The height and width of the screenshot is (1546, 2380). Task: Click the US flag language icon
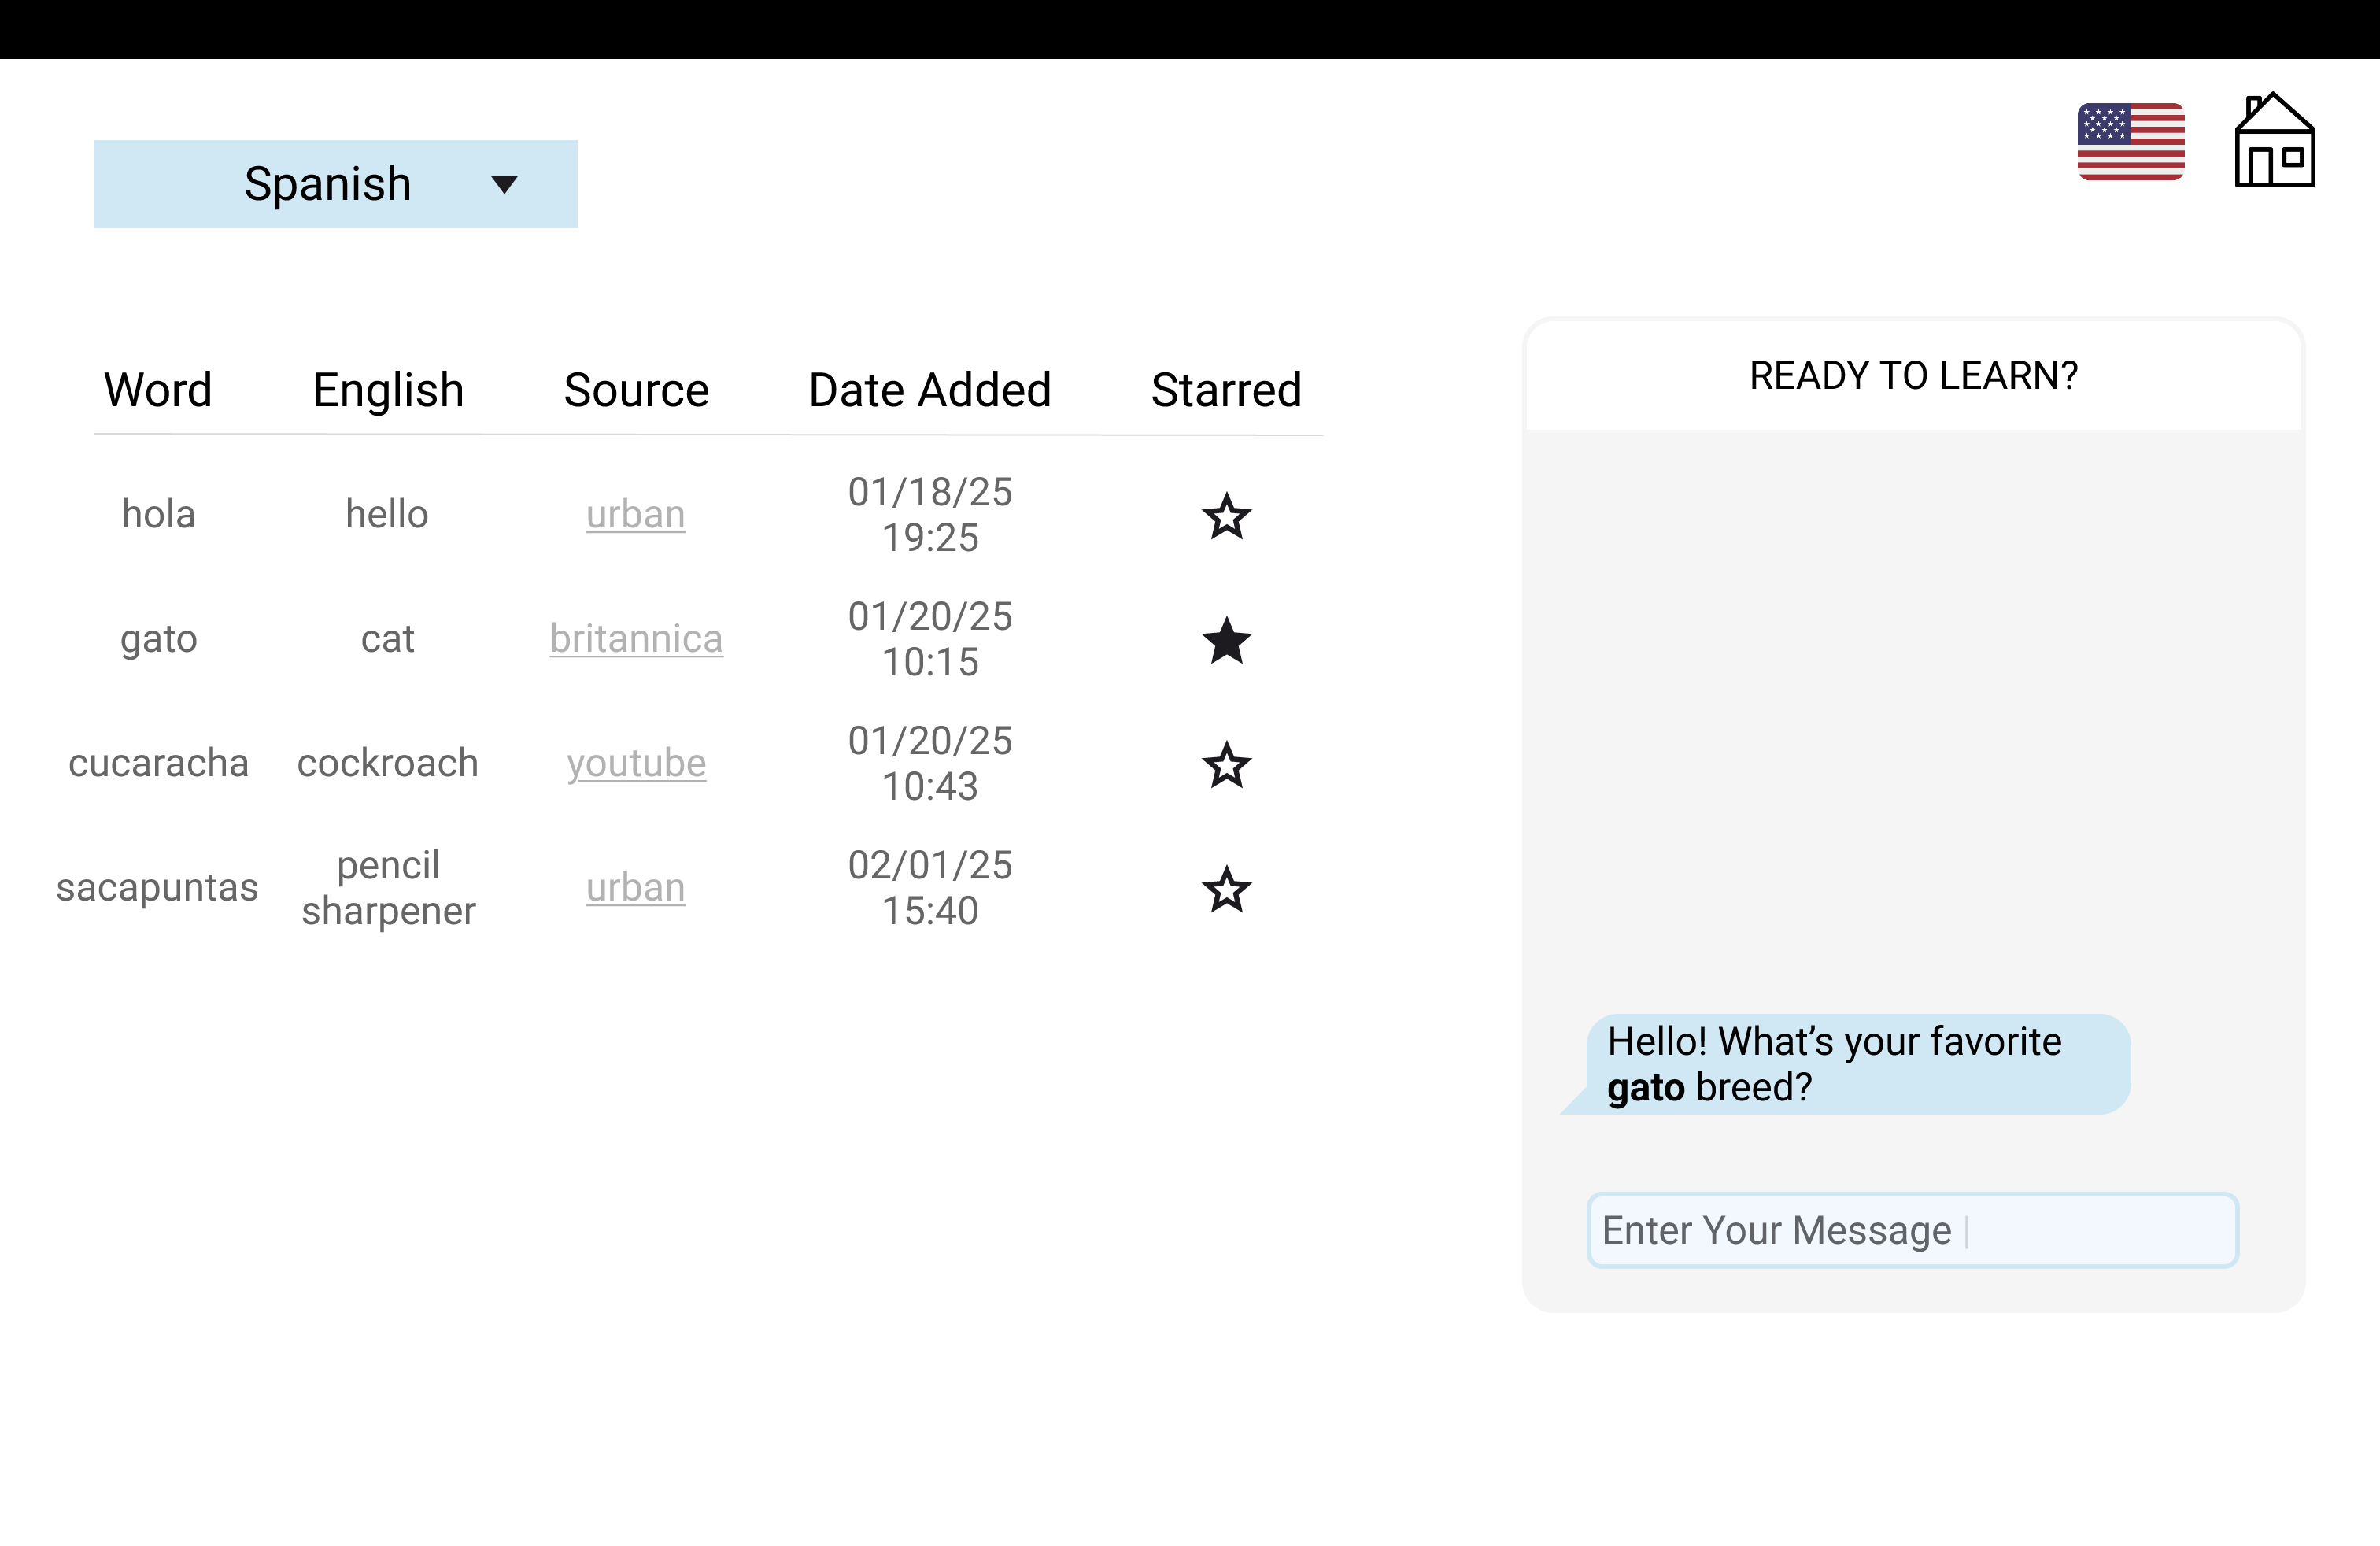pos(2130,142)
